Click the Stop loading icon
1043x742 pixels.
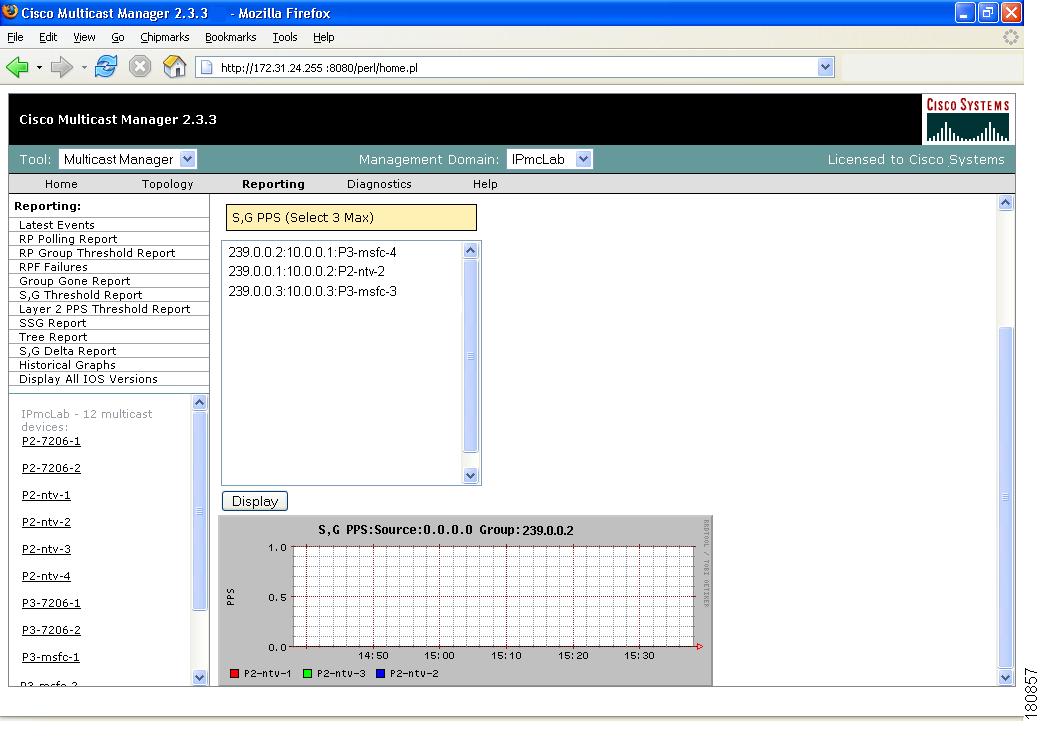pos(140,67)
